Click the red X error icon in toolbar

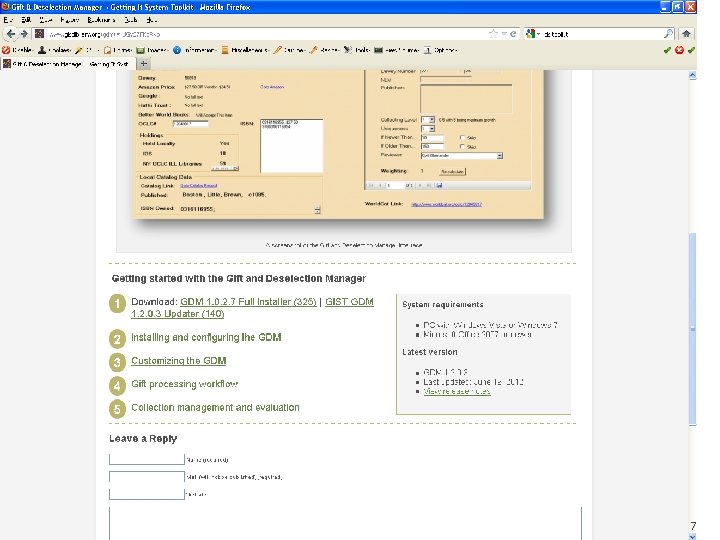[679, 50]
